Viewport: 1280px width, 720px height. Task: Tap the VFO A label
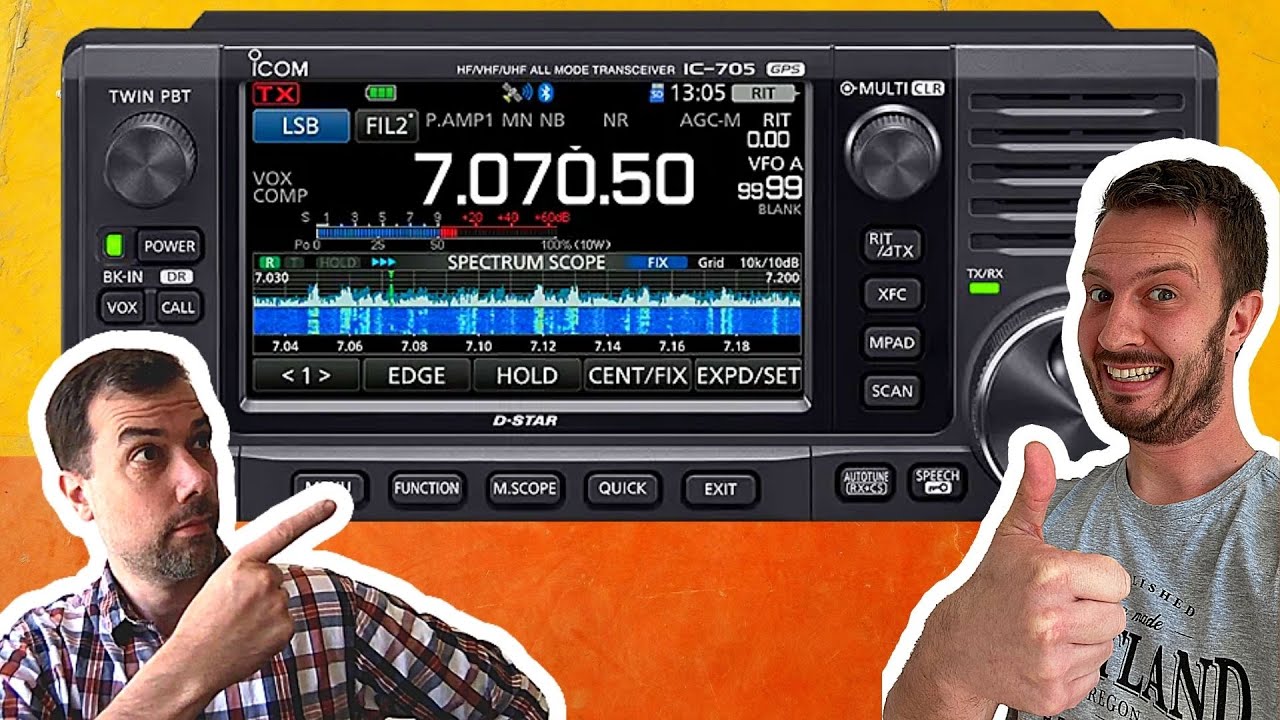[774, 164]
